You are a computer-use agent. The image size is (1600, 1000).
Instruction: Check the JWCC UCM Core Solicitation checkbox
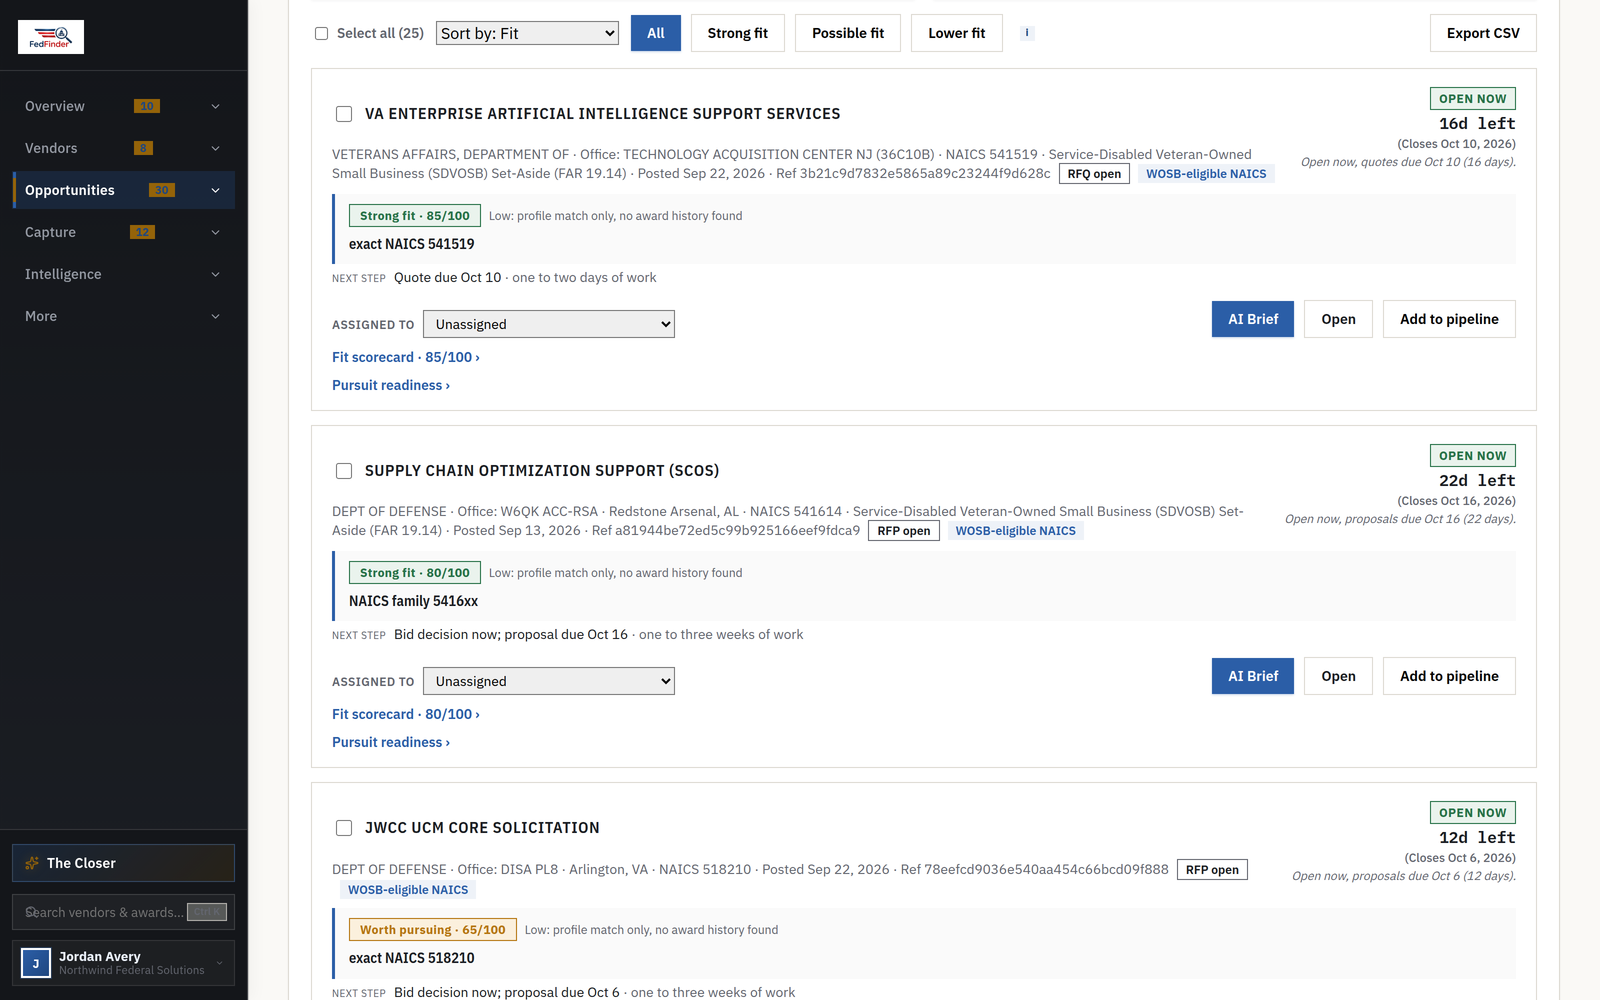click(x=344, y=828)
